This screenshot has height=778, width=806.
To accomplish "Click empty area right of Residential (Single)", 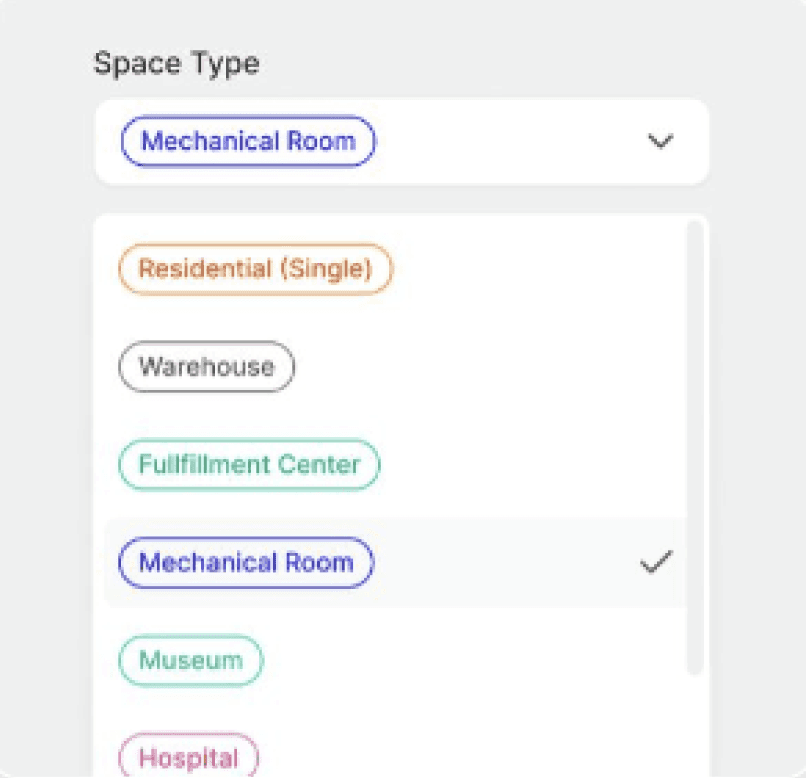I will coord(530,269).
